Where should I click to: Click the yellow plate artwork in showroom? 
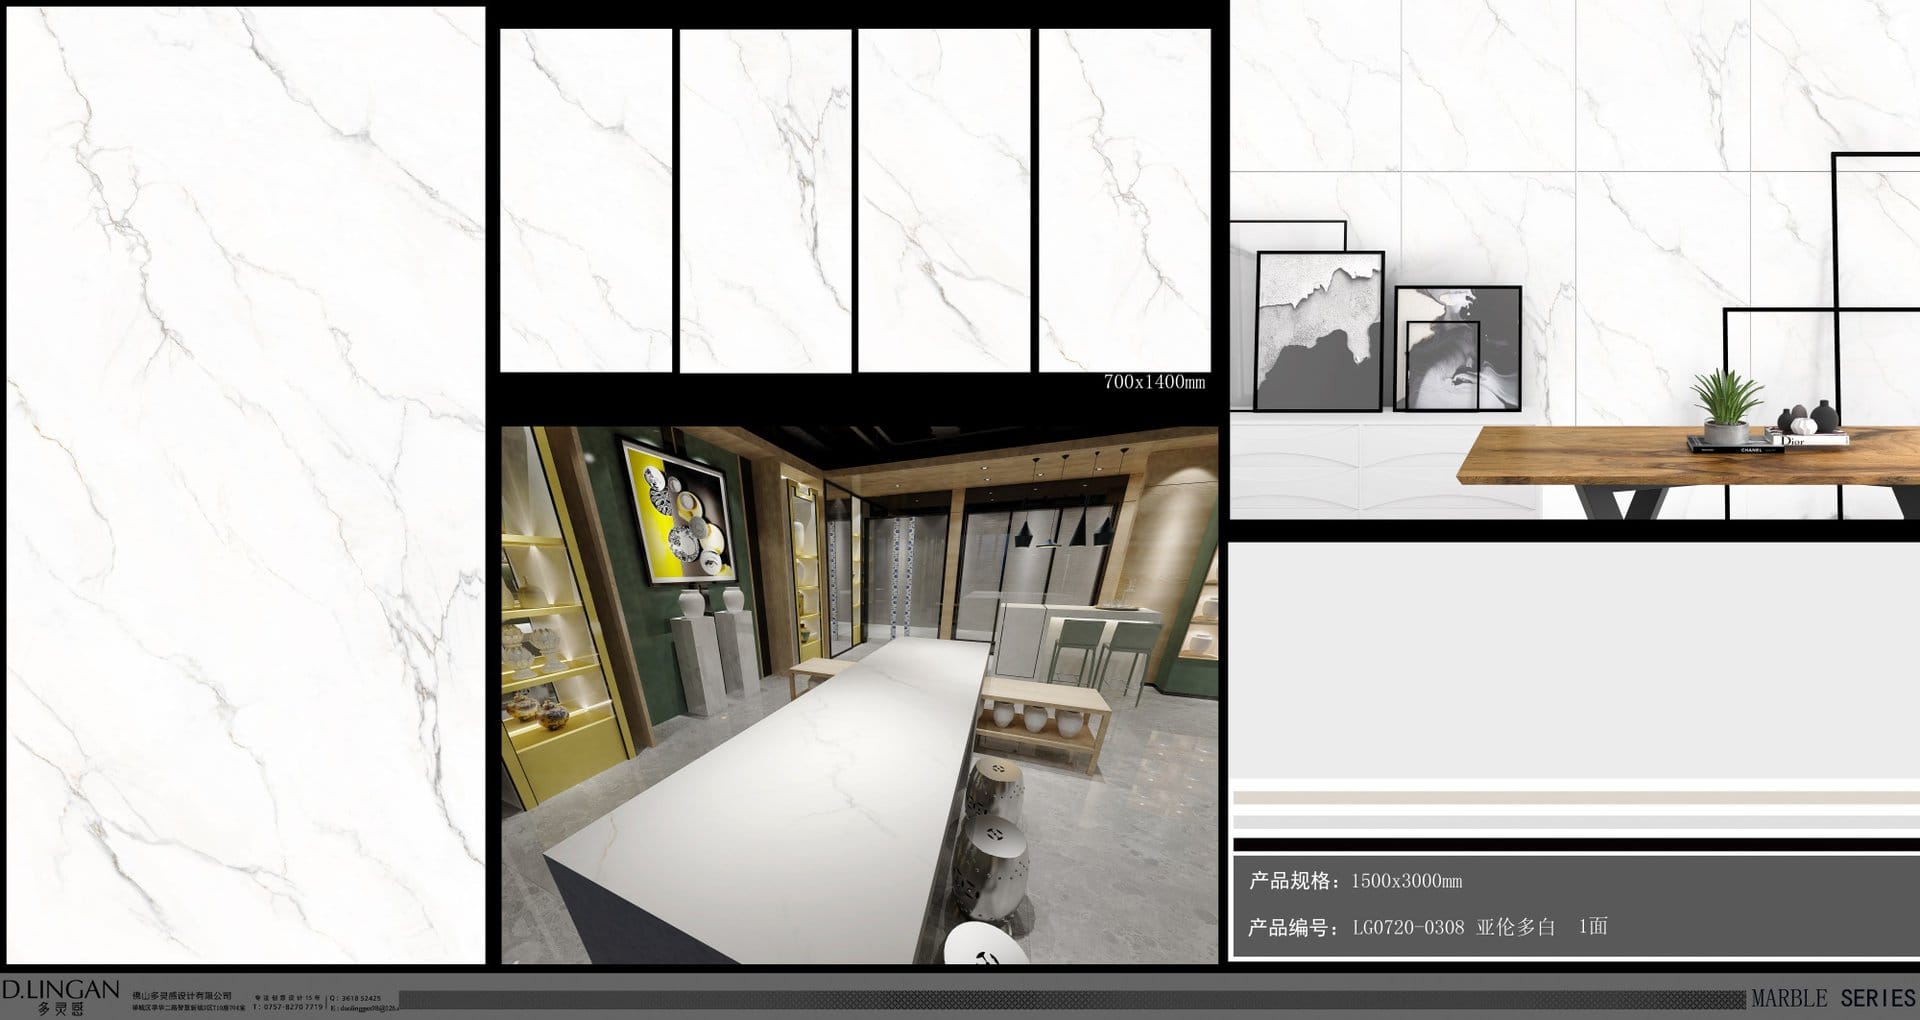click(x=678, y=510)
